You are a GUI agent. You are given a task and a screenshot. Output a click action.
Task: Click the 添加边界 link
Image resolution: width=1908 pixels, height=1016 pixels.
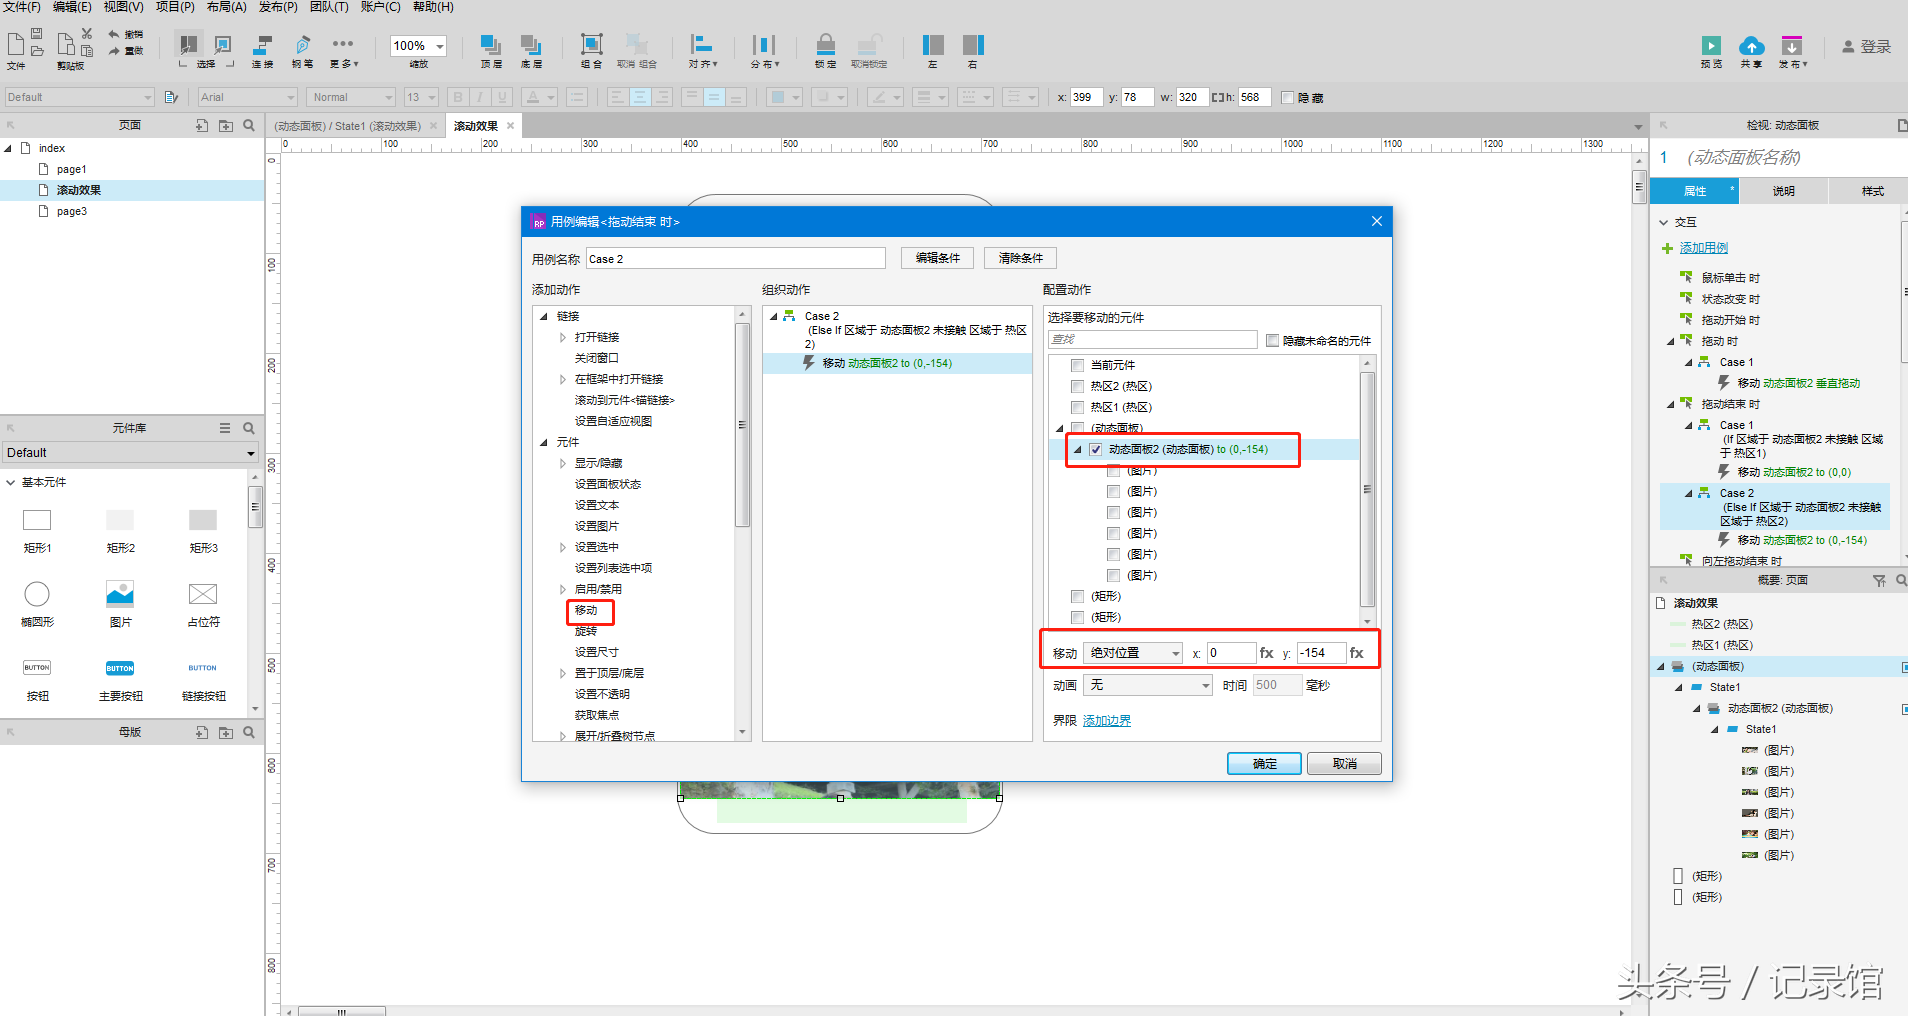pos(1107,720)
